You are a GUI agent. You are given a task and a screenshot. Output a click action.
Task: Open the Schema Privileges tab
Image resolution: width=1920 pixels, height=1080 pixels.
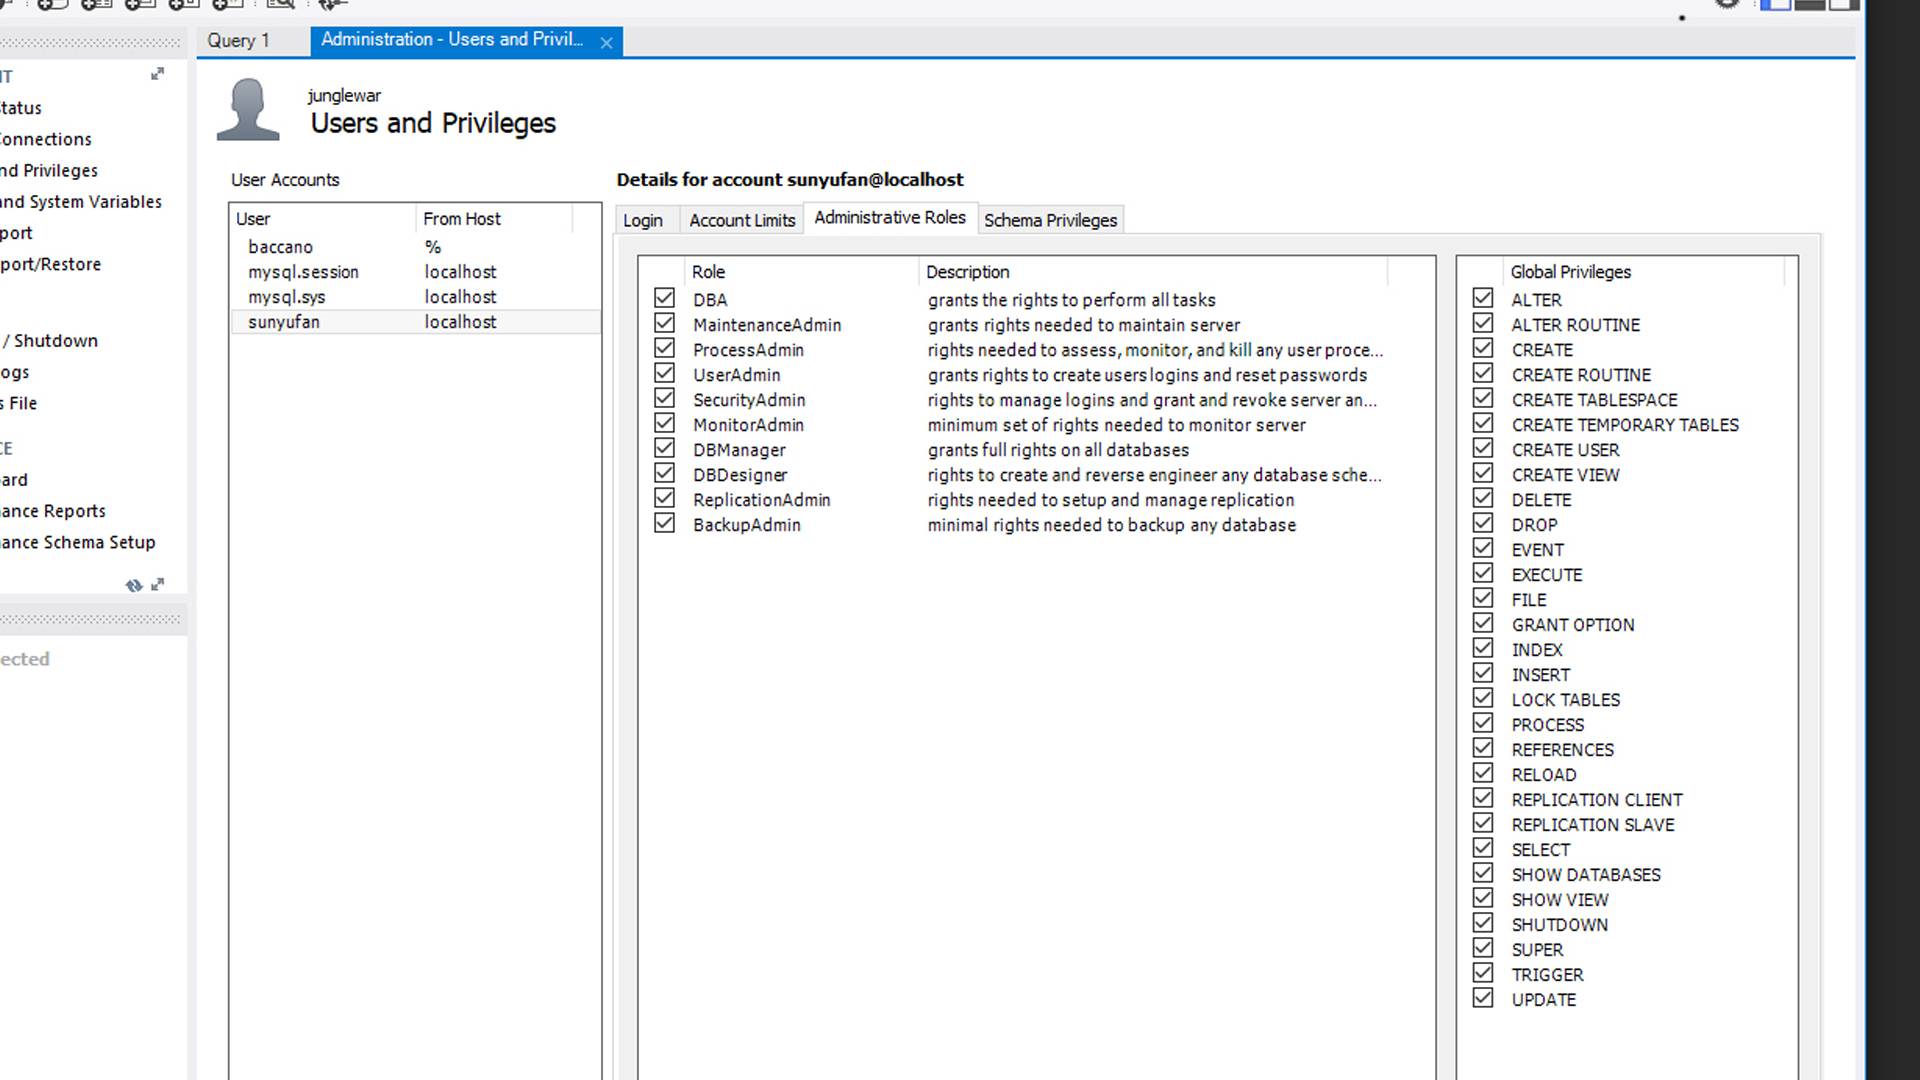tap(1050, 220)
